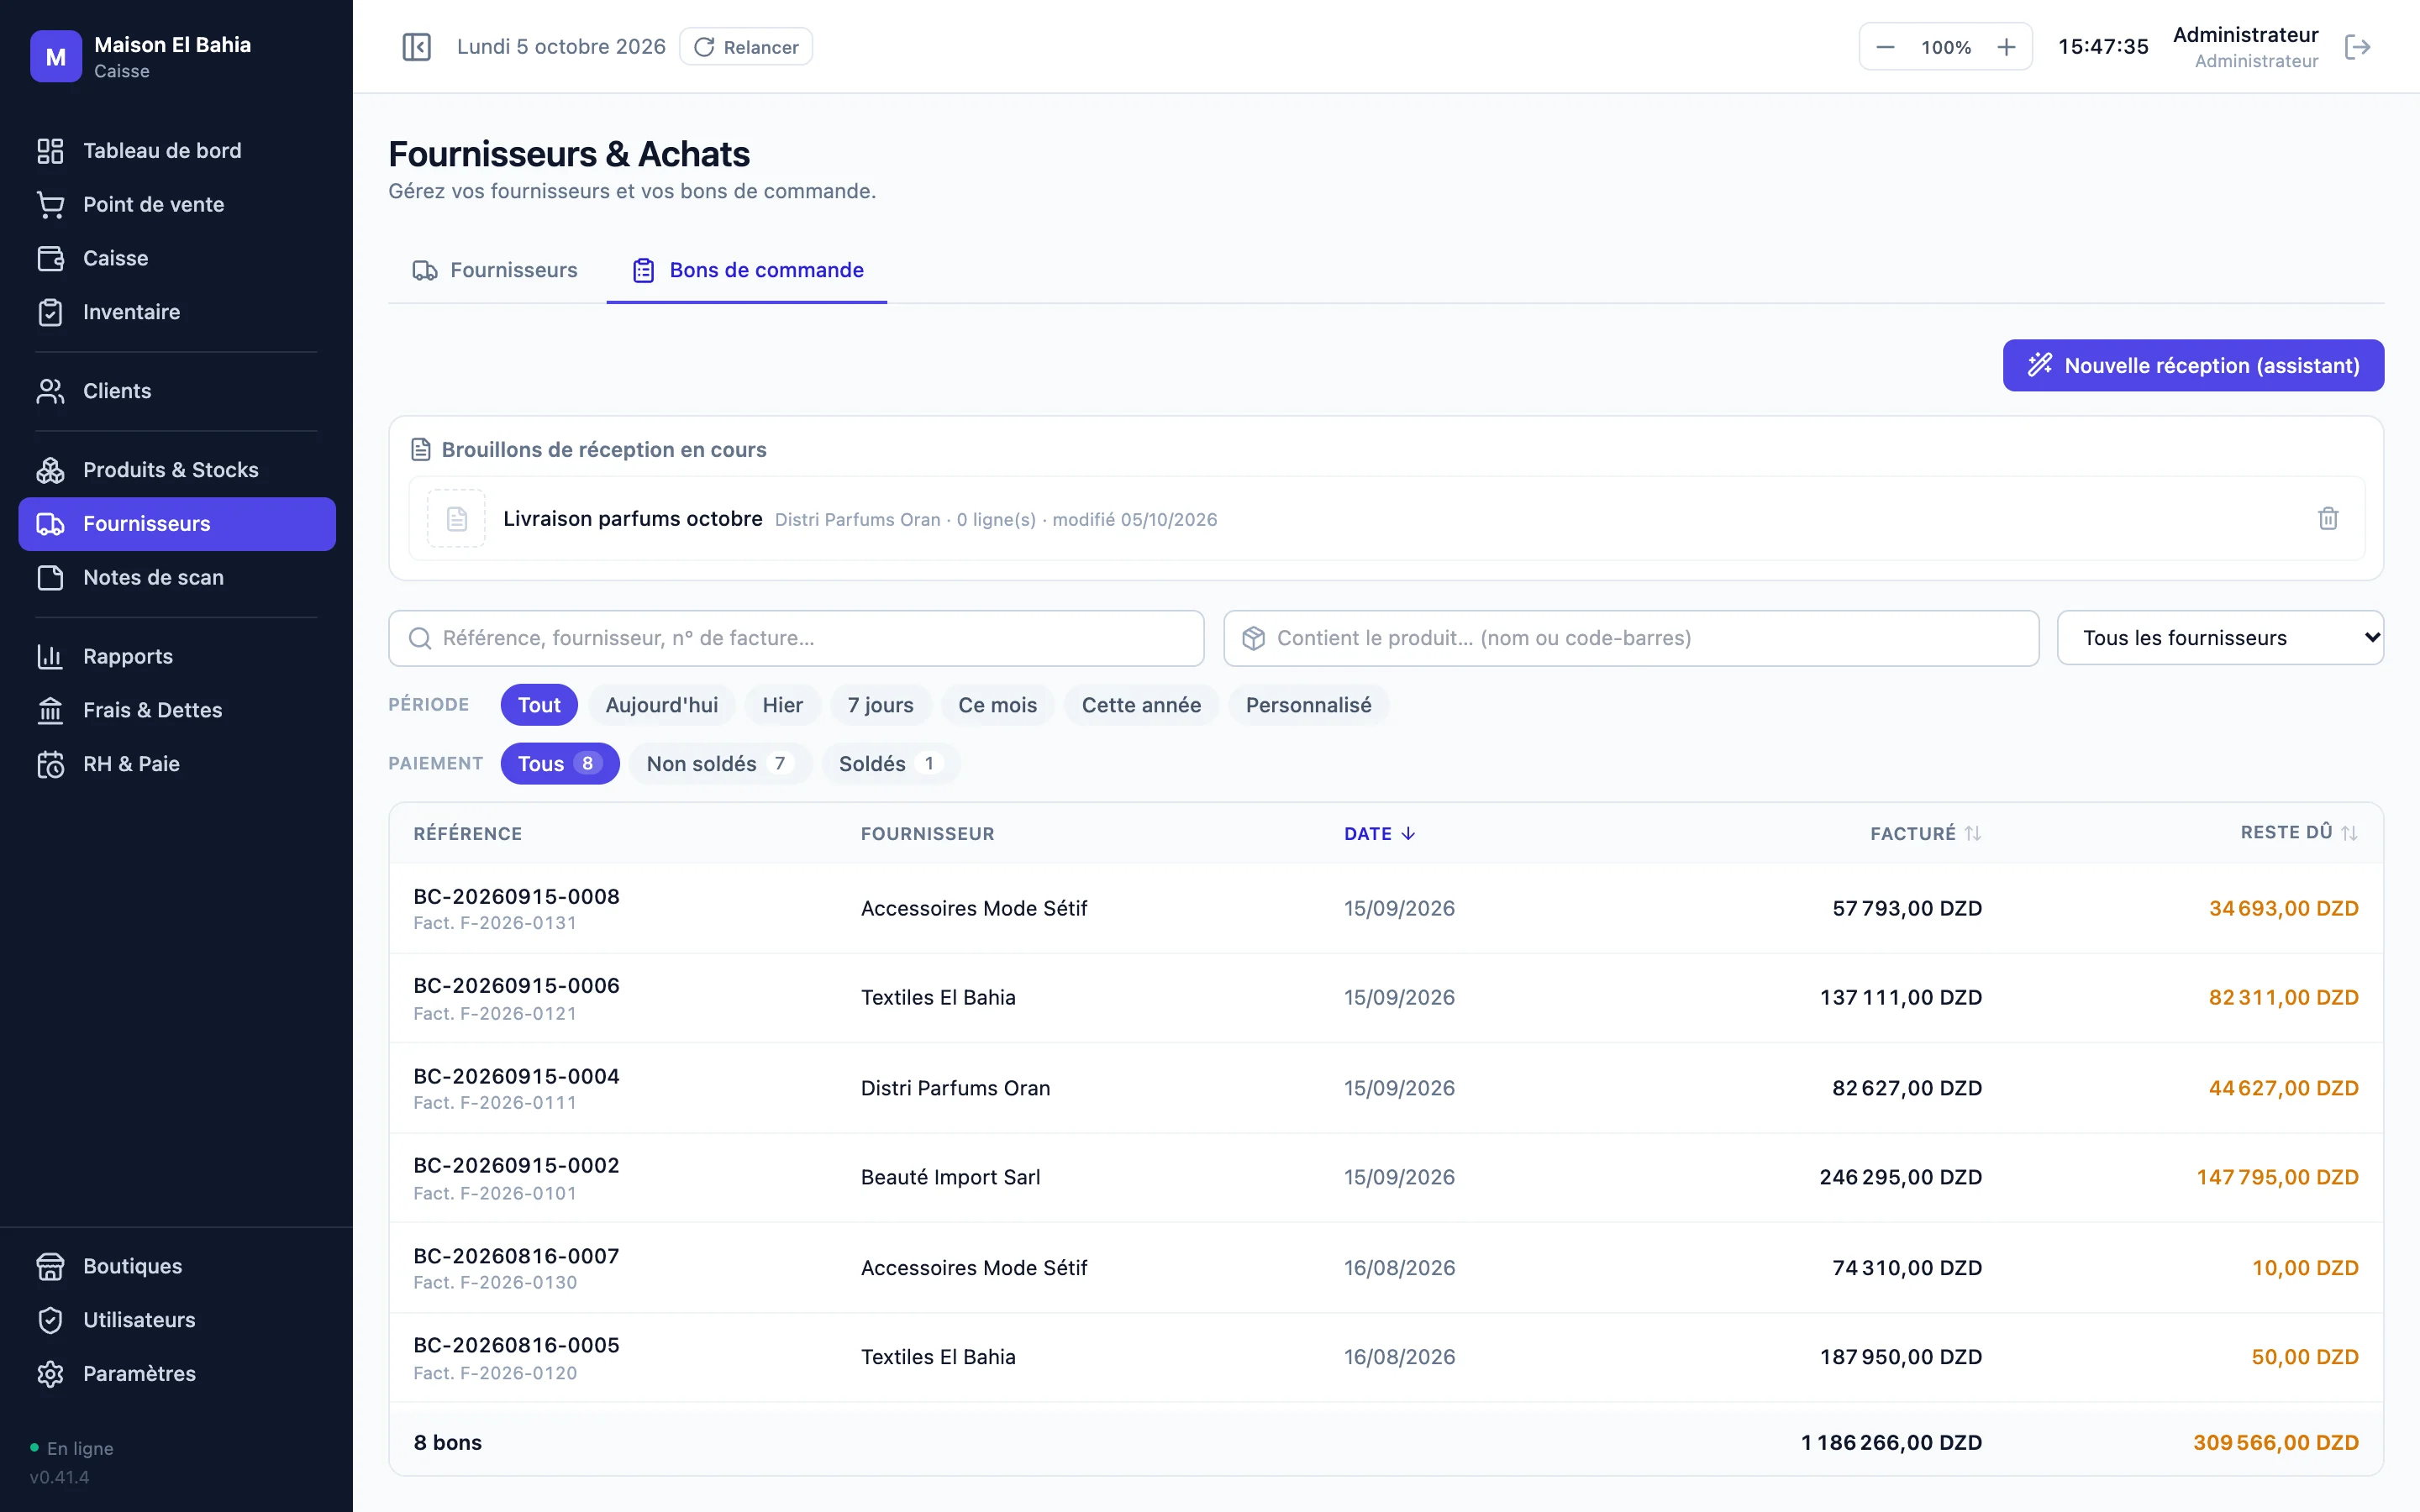Select the Fournisseurs sidebar item
Image resolution: width=2420 pixels, height=1512 pixels.
point(177,524)
